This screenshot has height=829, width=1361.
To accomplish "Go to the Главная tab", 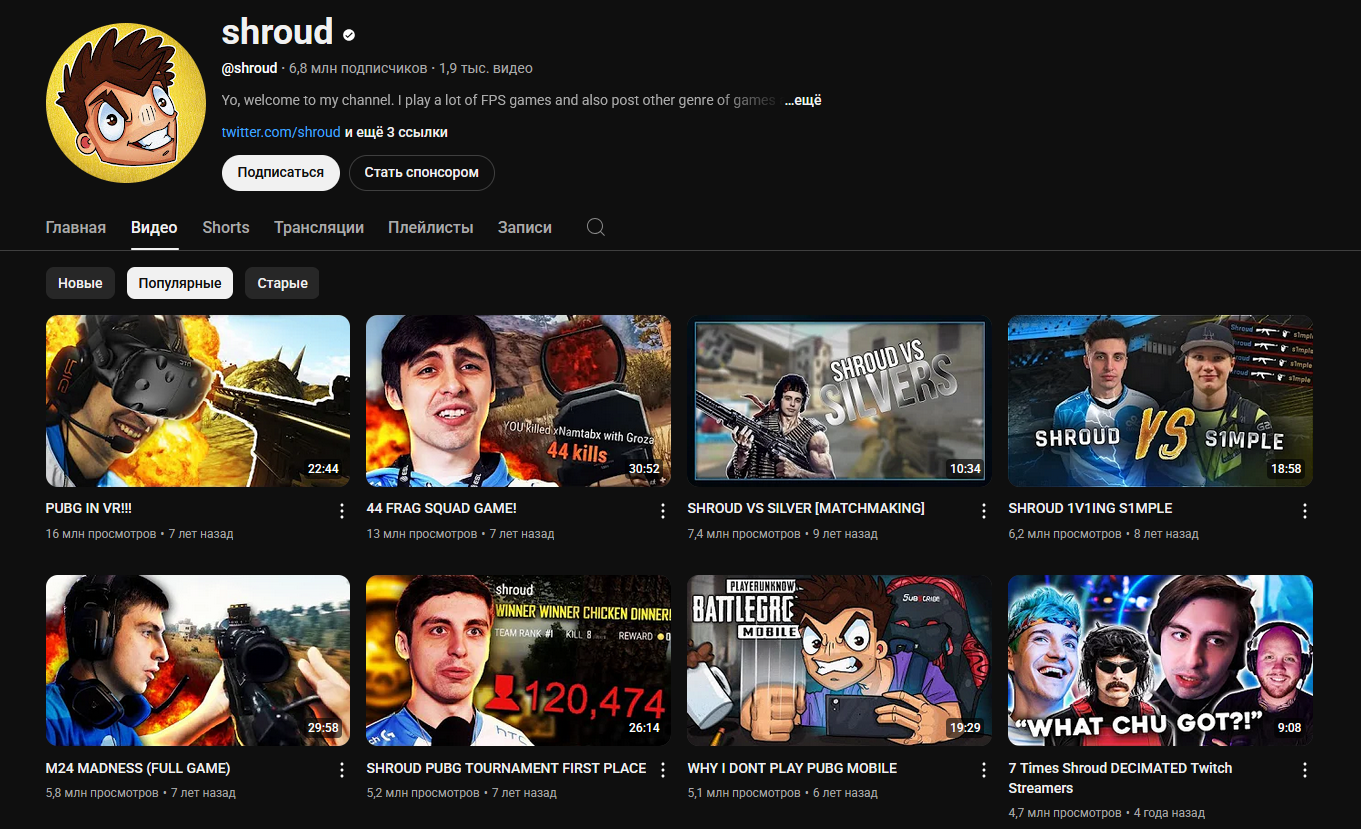I will (76, 227).
